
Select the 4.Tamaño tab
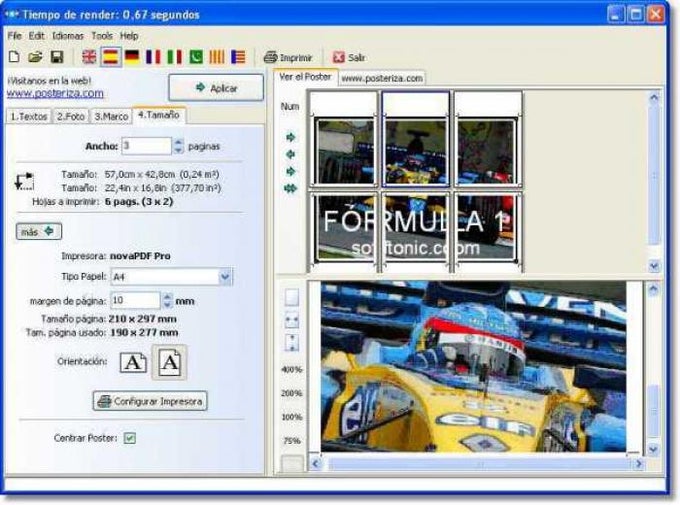click(159, 115)
